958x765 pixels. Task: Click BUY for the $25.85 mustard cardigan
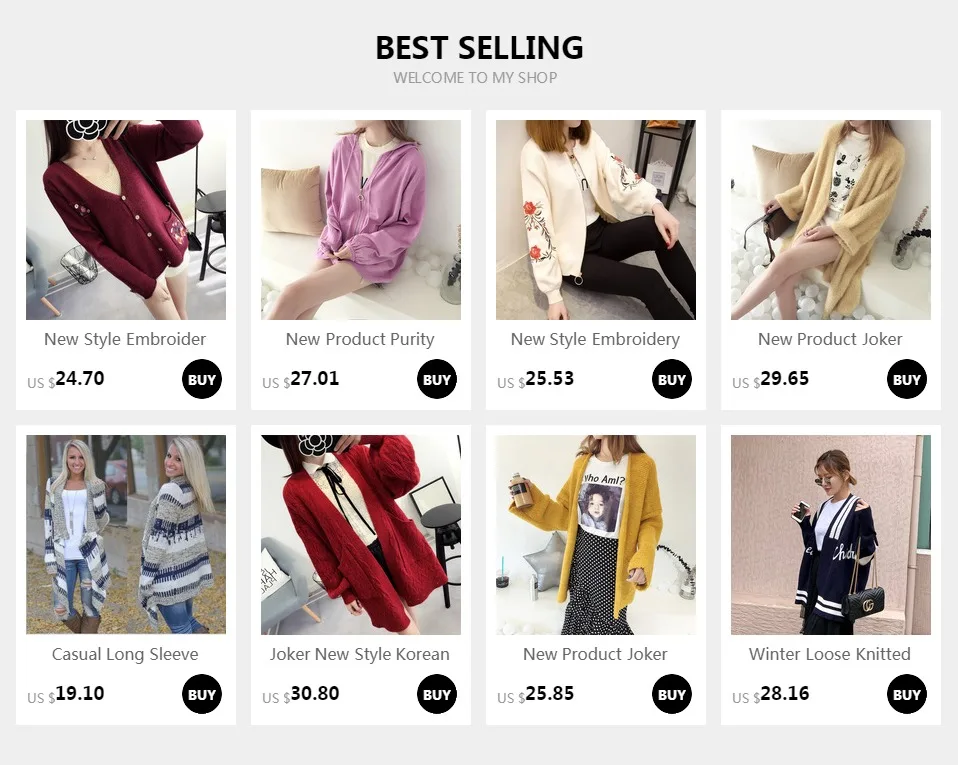(671, 694)
